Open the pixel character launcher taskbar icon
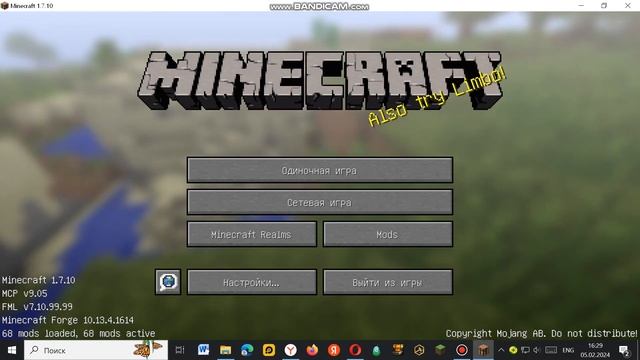This screenshot has height=360, width=640. (398, 350)
